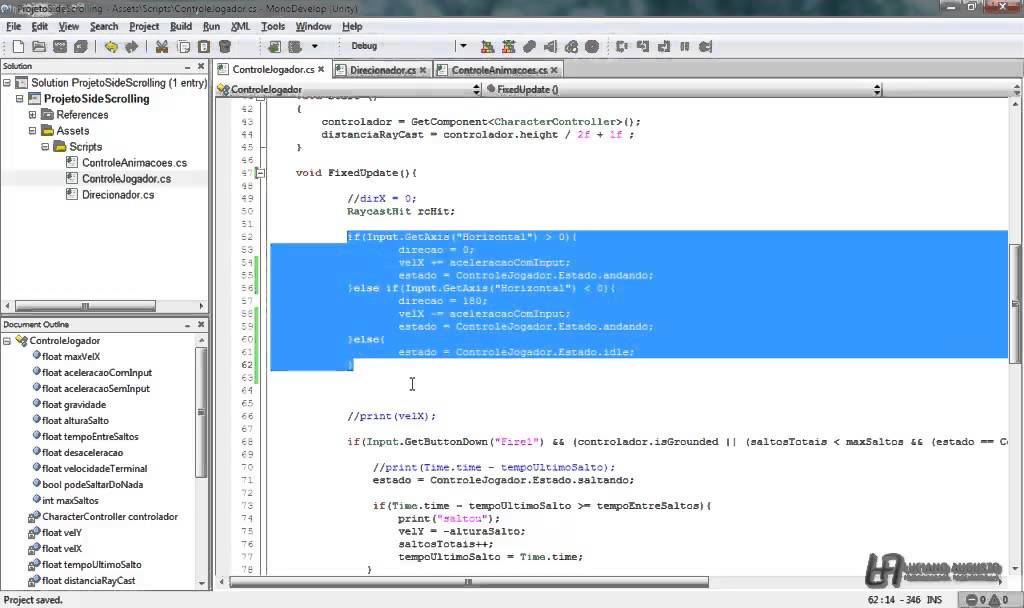The height and width of the screenshot is (608, 1024).
Task: Collapse the Solution ProjetoSideScrolling node
Action: 7,83
